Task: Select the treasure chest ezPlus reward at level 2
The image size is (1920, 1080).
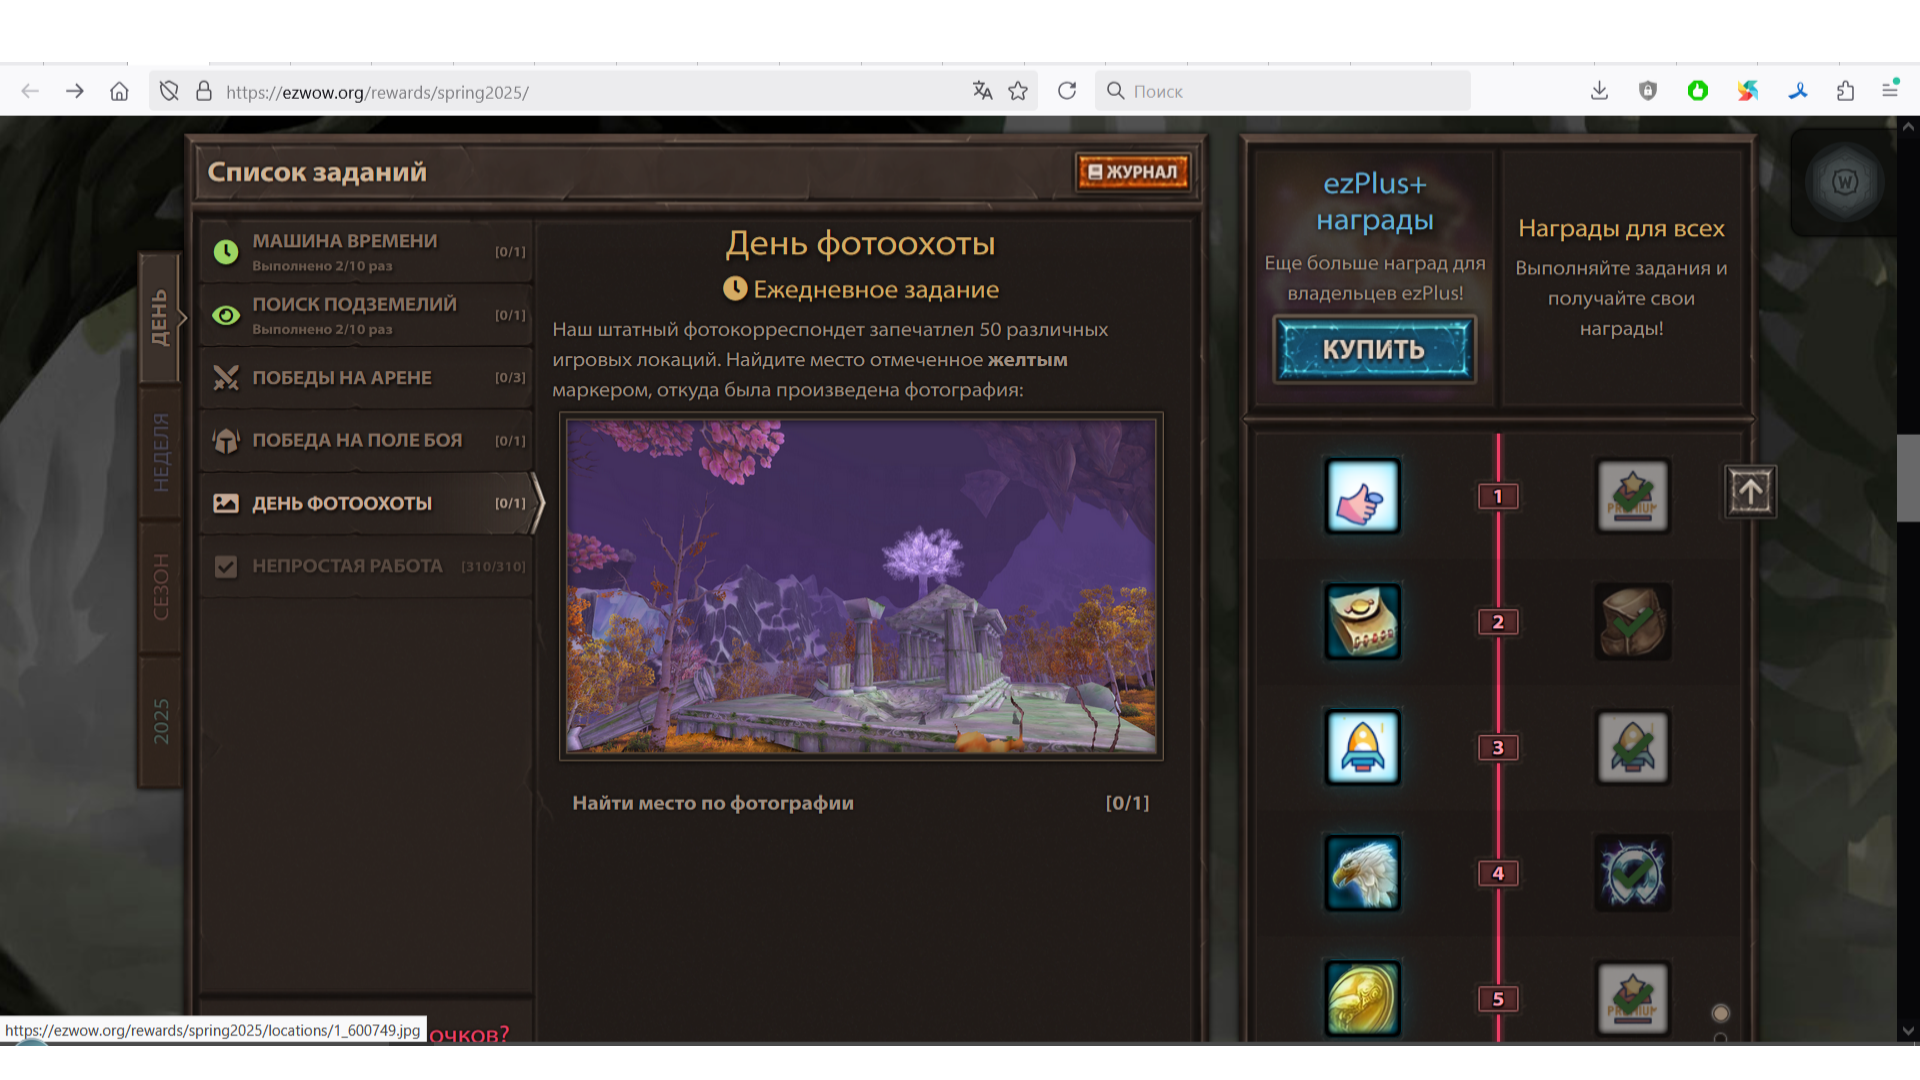Action: [x=1362, y=621]
